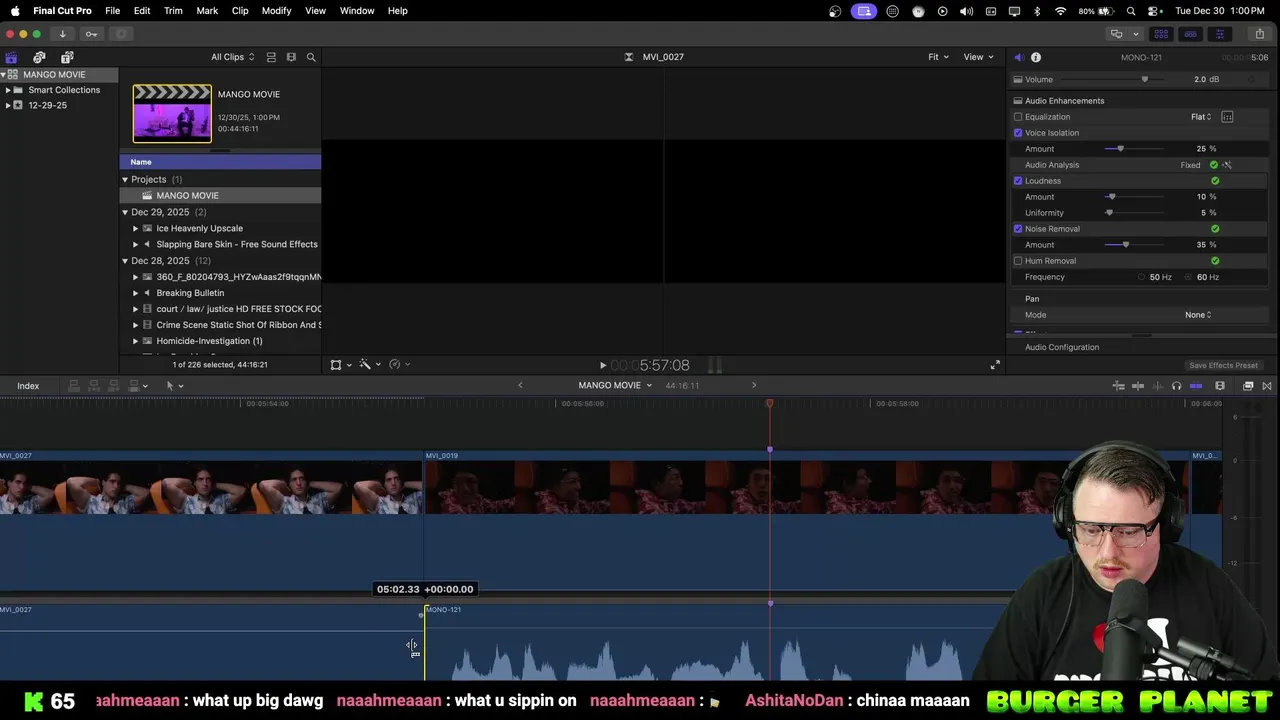Open the Photos and Audio sidebar
This screenshot has height=720, width=1280.
[x=39, y=57]
